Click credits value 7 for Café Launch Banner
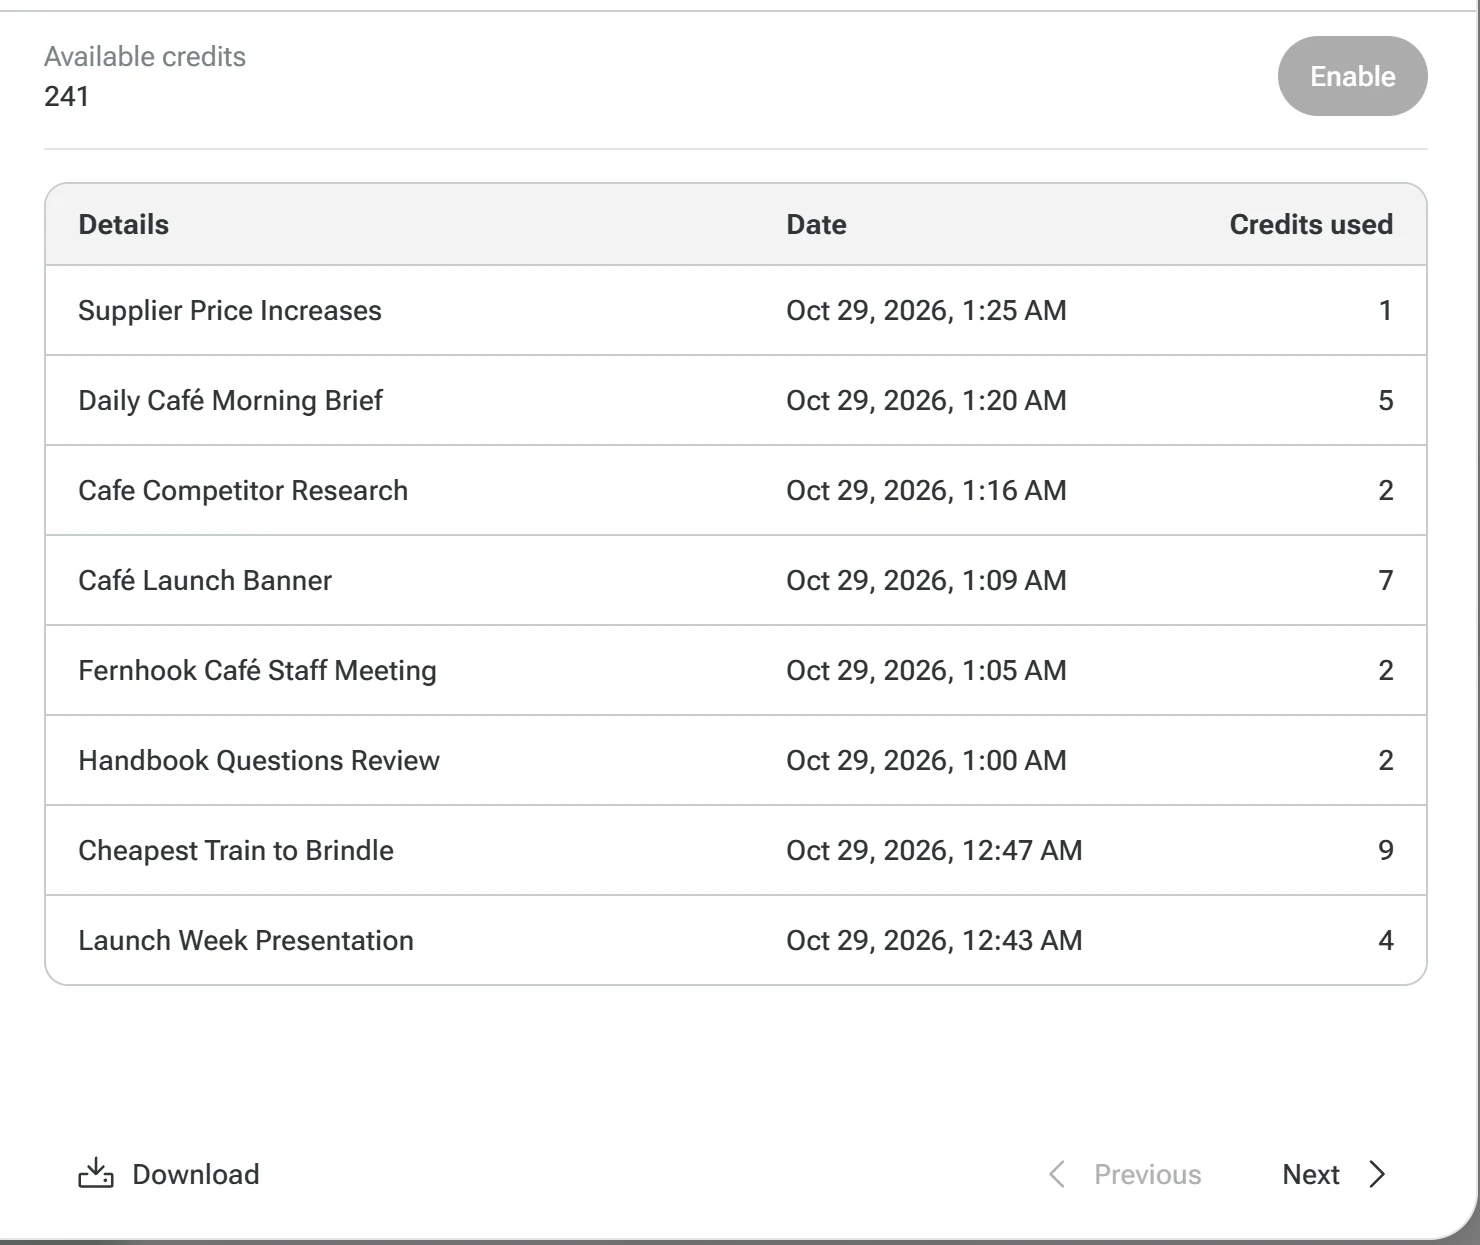 [x=1386, y=580]
